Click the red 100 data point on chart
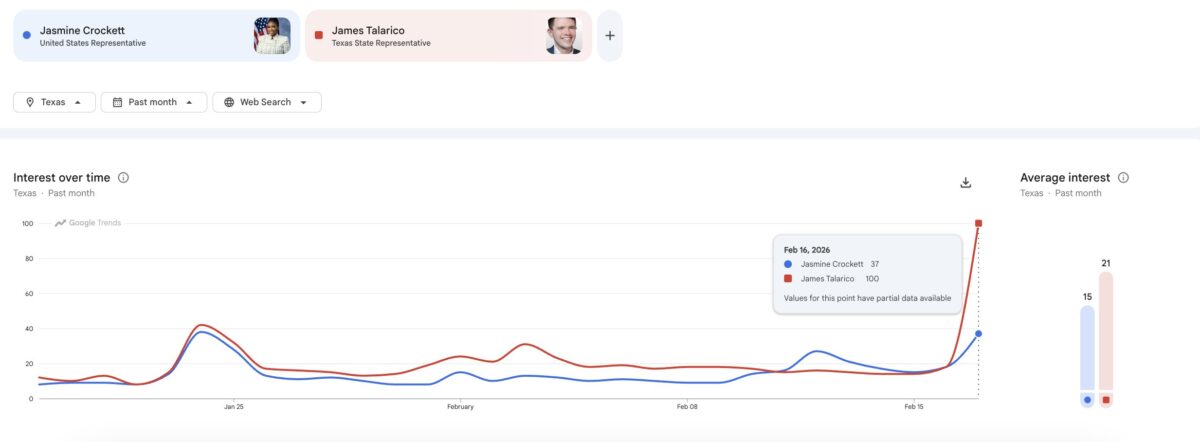 pos(978,223)
